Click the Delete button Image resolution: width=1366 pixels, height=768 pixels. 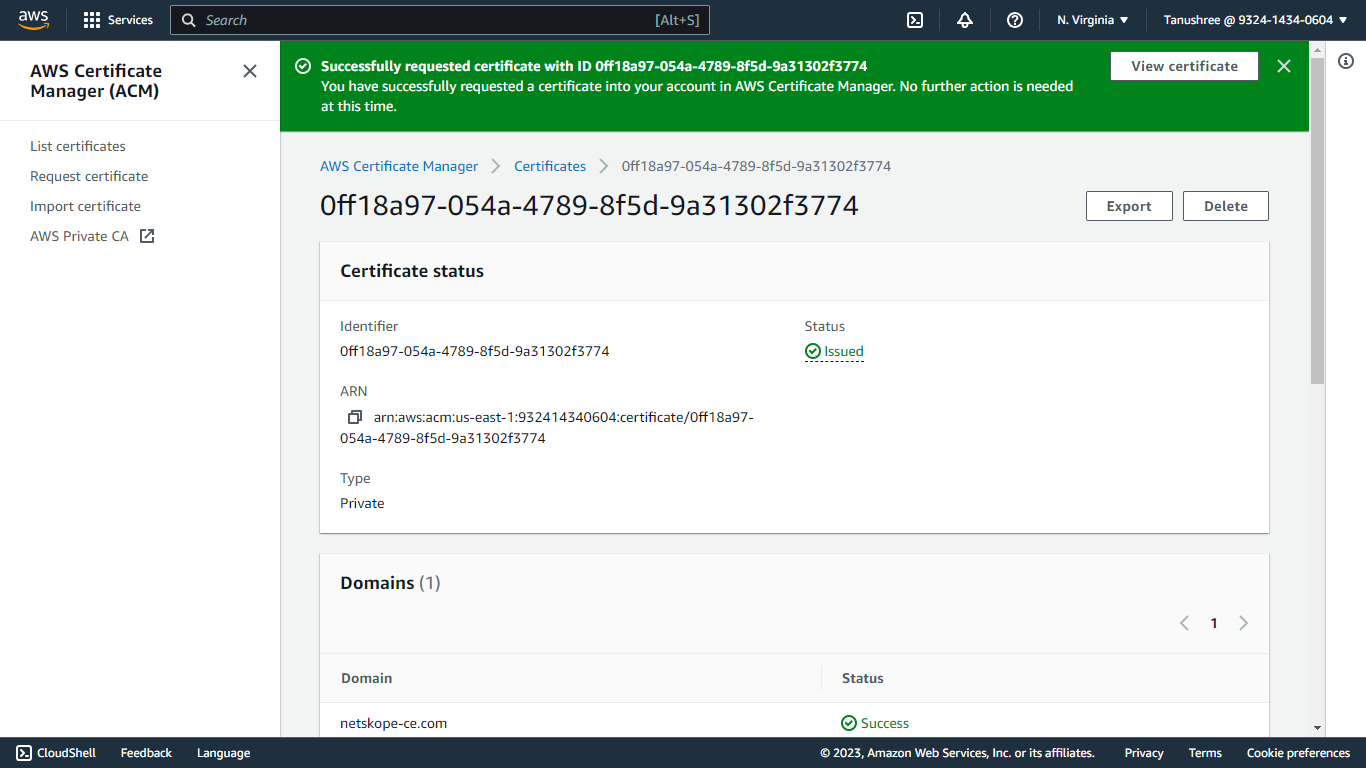point(1226,206)
